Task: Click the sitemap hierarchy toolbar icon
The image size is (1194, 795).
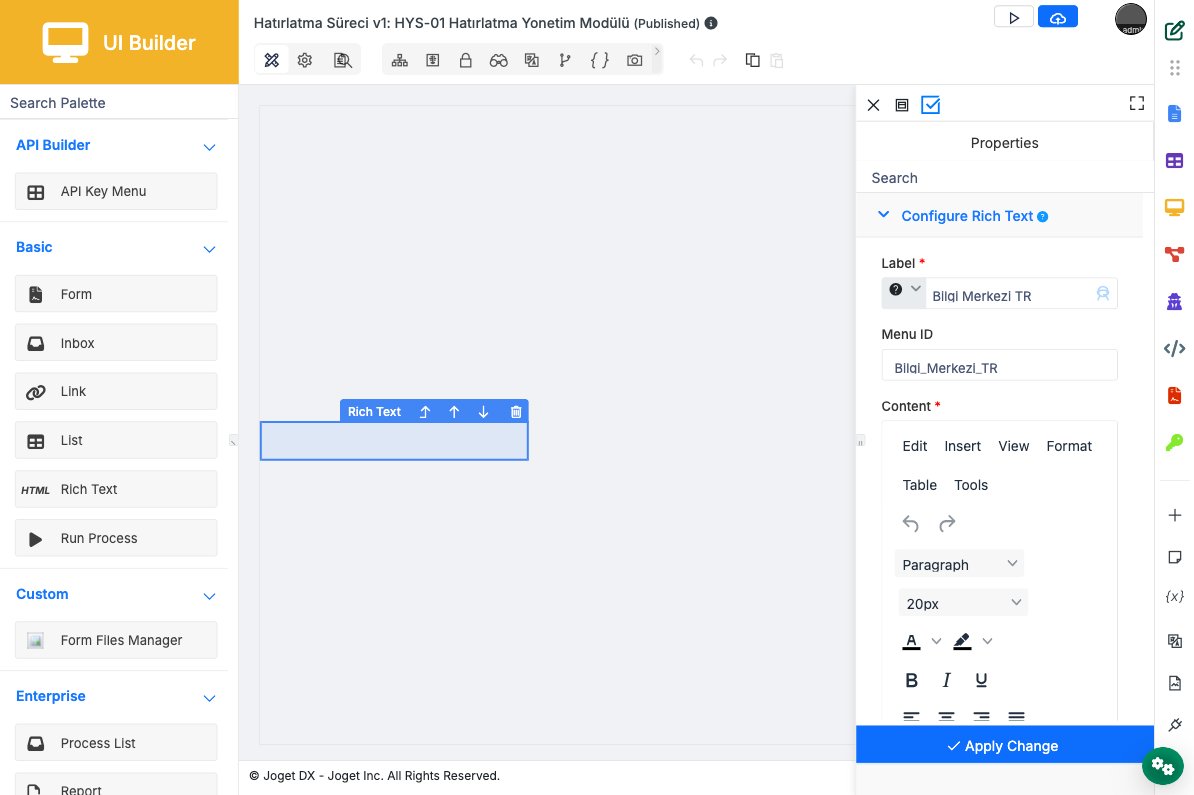Action: point(400,60)
